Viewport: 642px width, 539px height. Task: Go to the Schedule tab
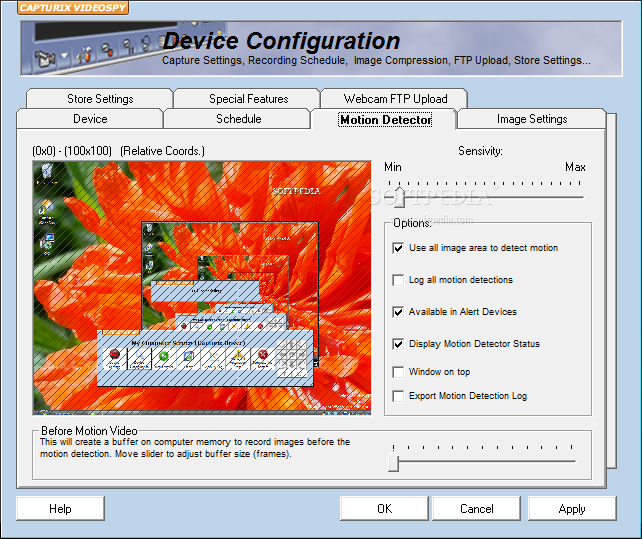click(238, 119)
